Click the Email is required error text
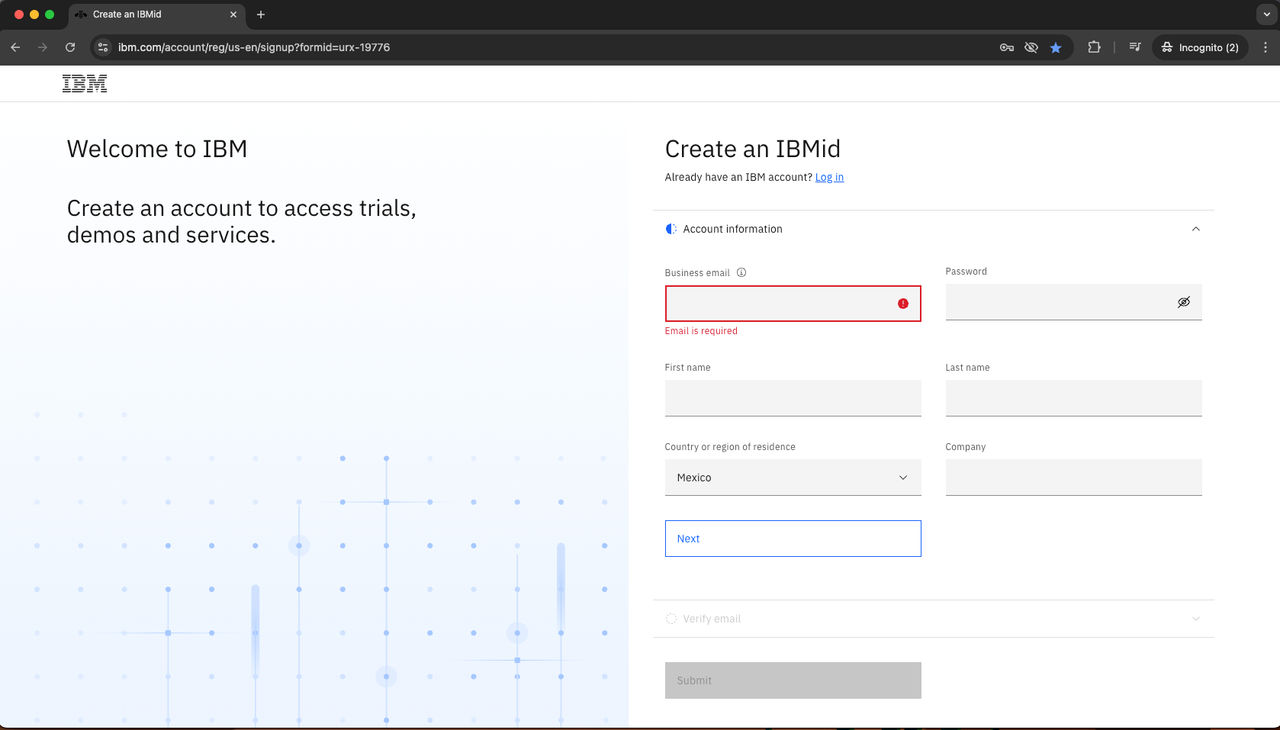Image resolution: width=1280 pixels, height=730 pixels. click(701, 331)
